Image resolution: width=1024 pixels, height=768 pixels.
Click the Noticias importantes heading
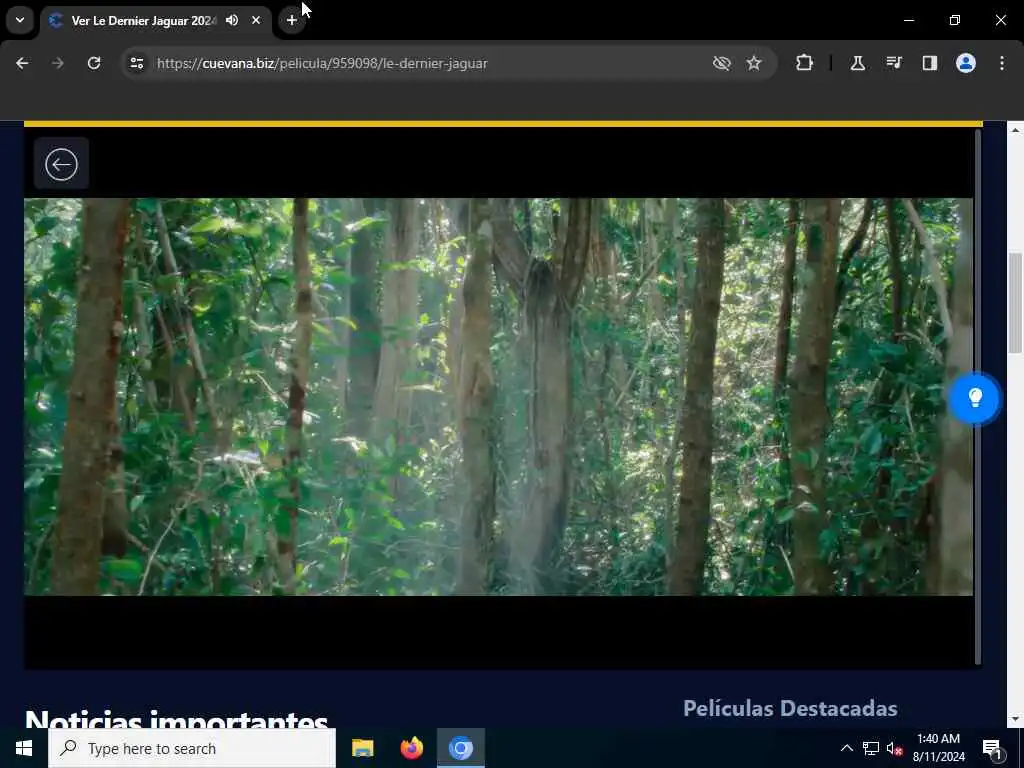point(176,719)
